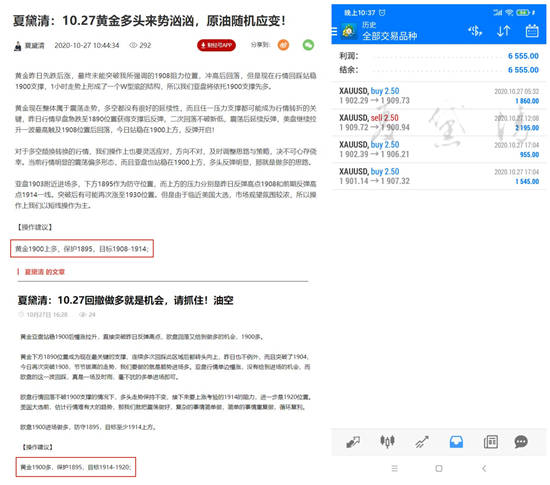Open the news tab icon in bottom bar

click(x=490, y=442)
